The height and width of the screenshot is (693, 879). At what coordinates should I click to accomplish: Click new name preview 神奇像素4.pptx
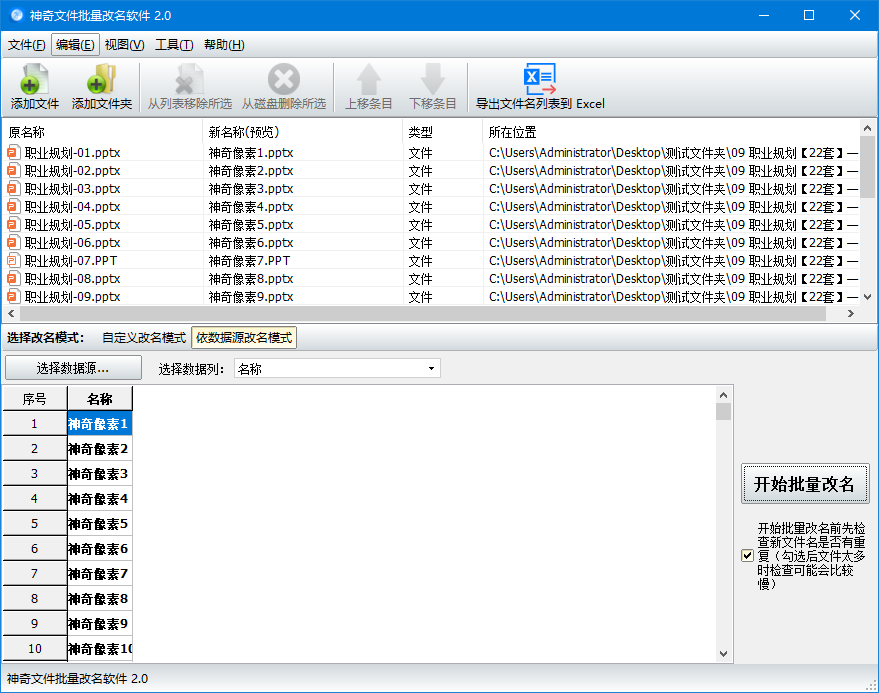point(251,207)
